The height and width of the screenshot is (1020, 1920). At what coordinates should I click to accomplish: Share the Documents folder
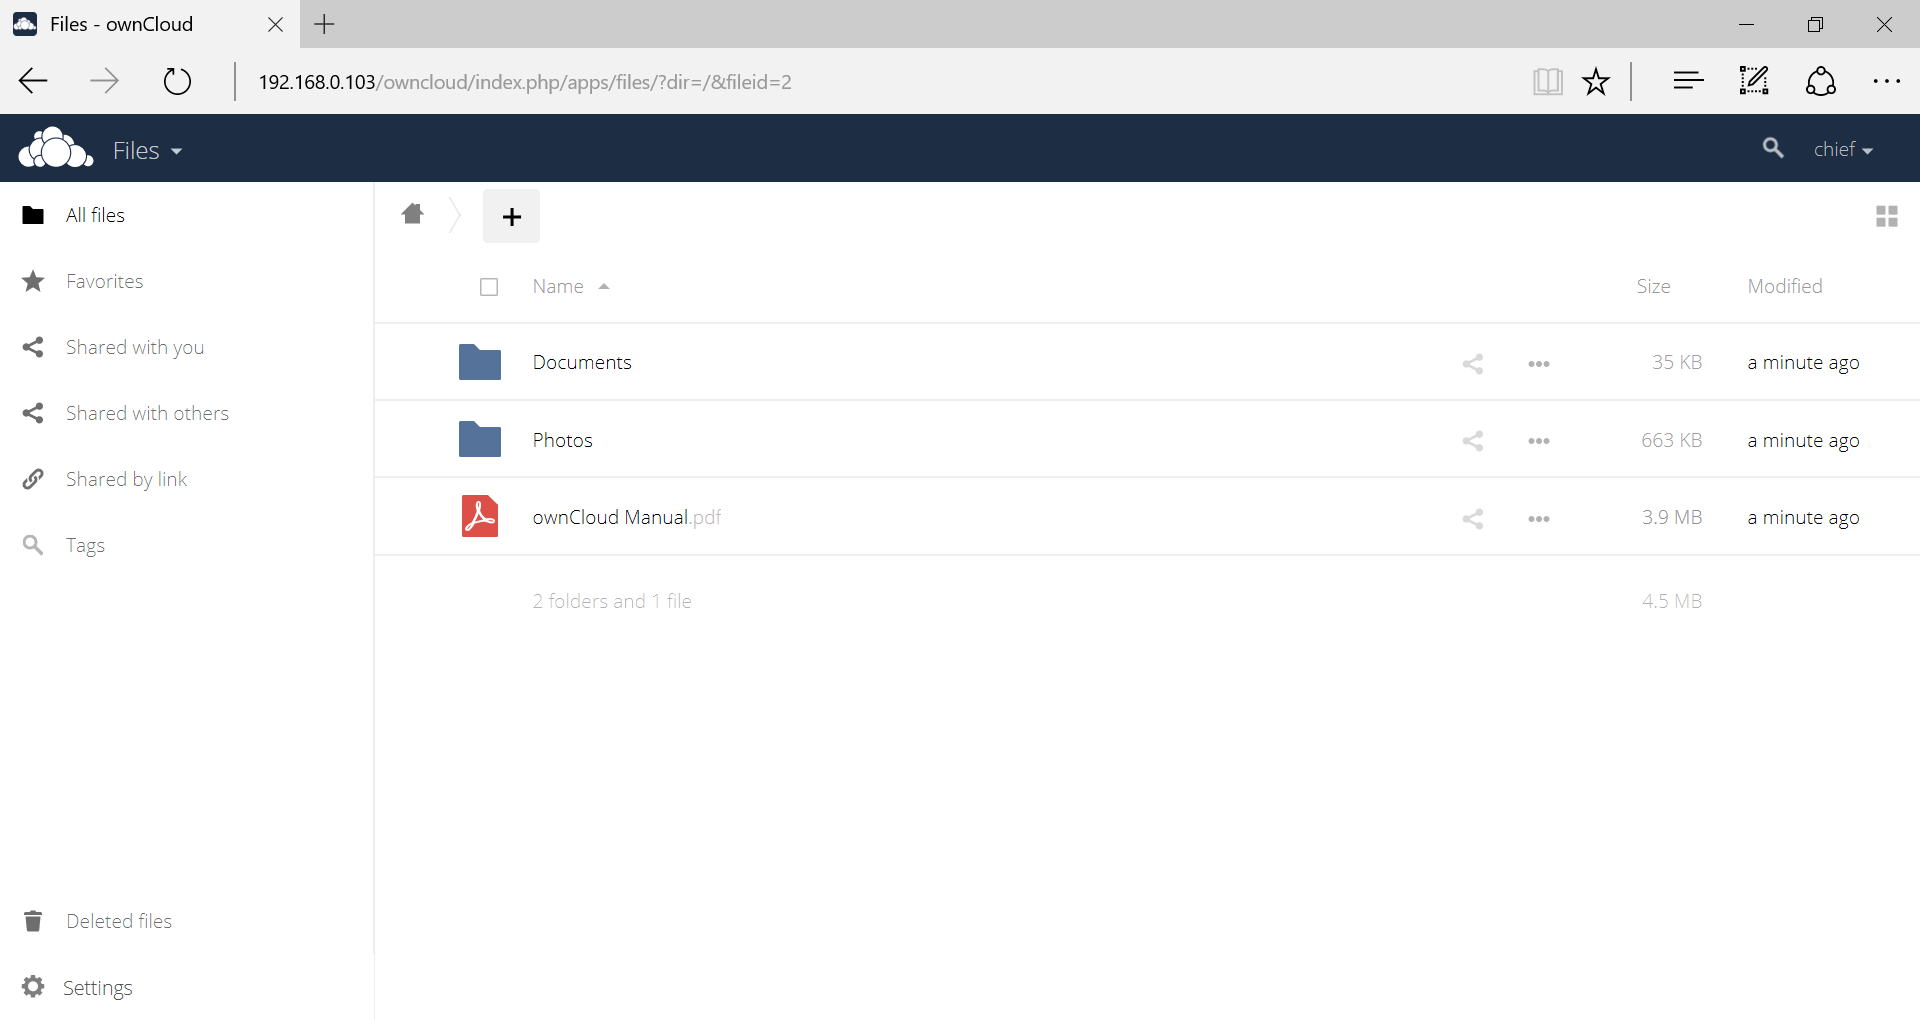click(x=1473, y=363)
